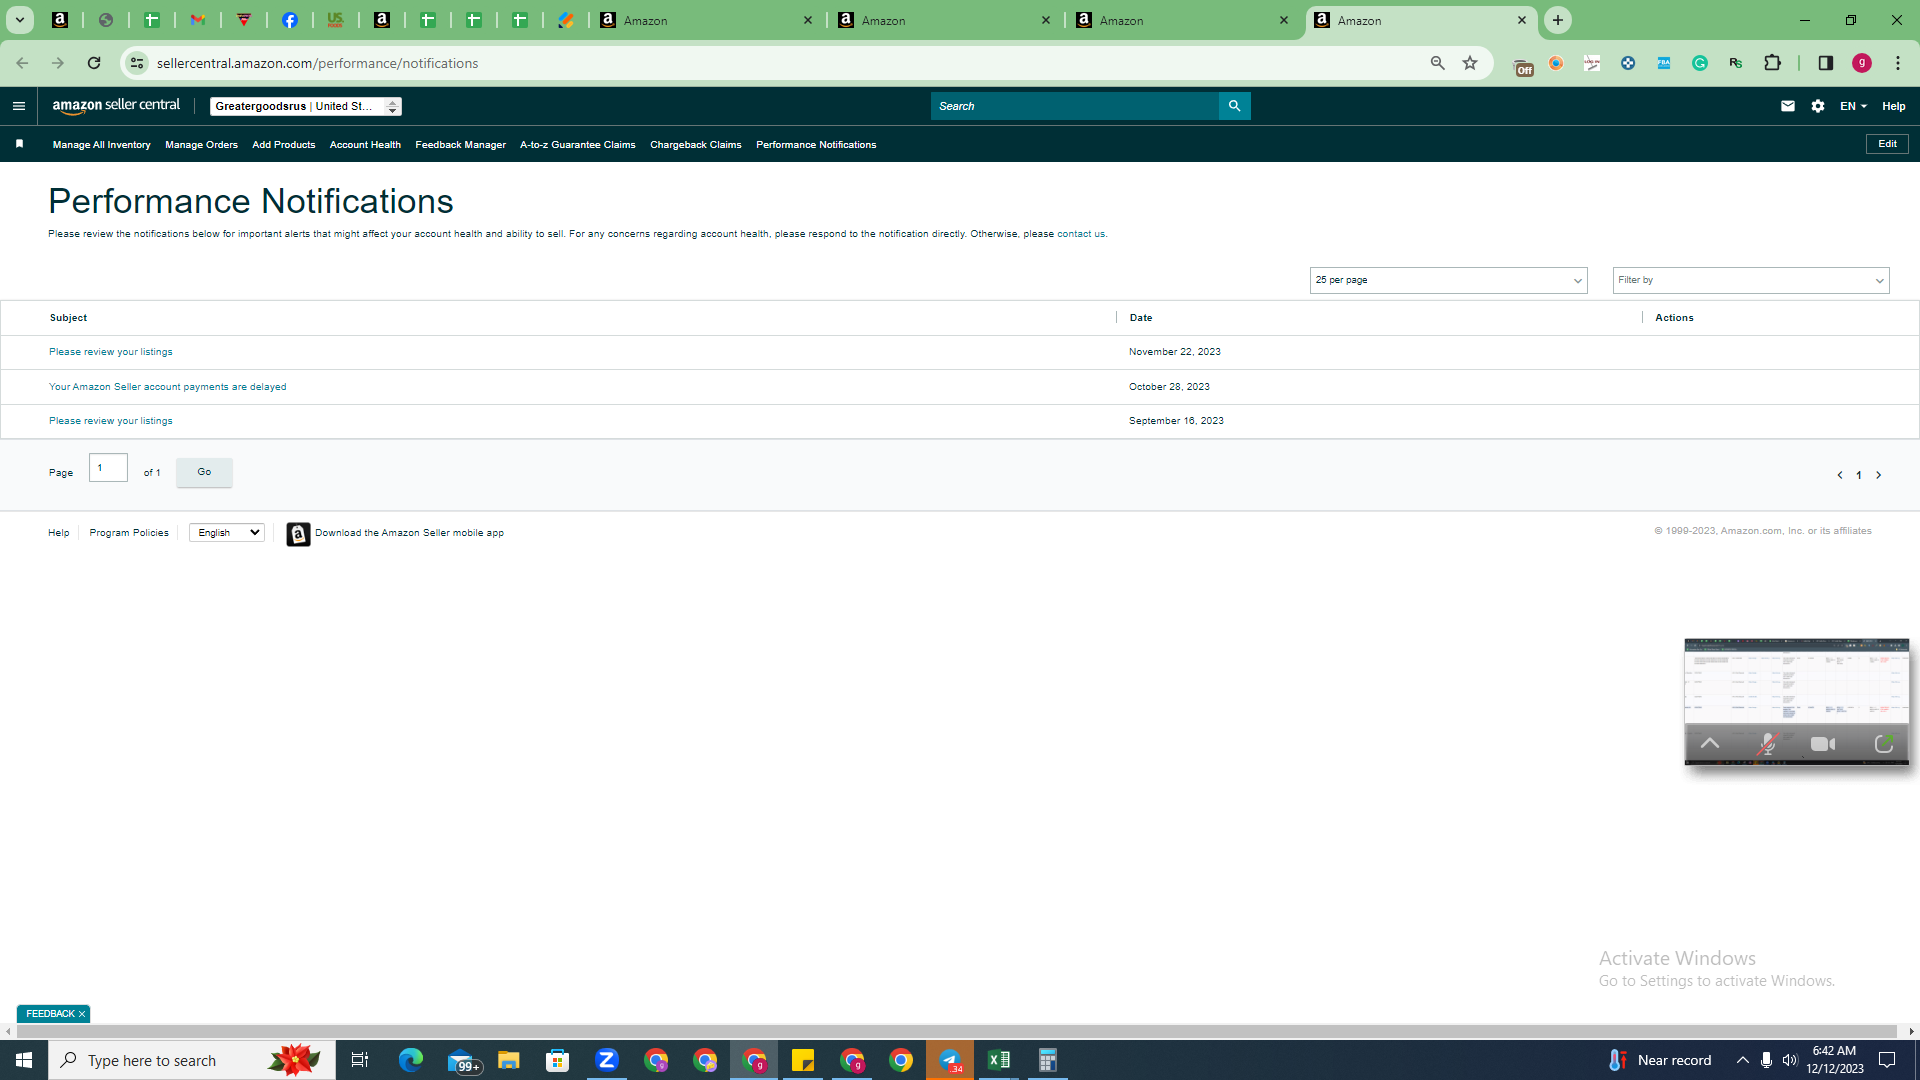Go back in browser history
Screen dimensions: 1920x1080
pos(22,63)
